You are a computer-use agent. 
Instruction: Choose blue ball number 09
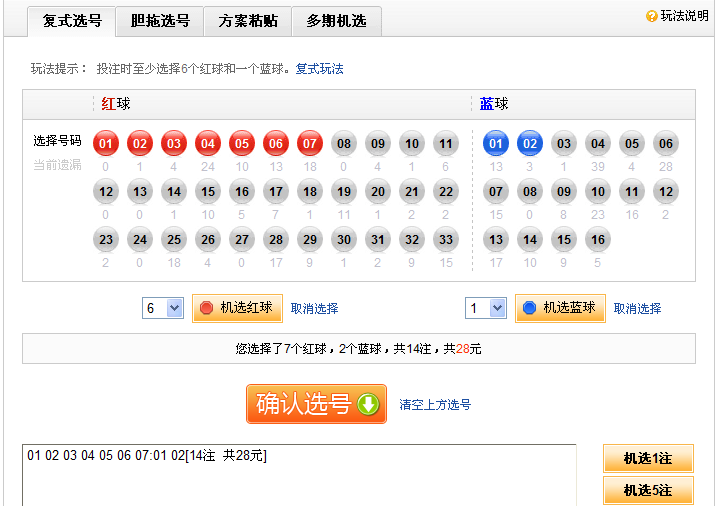pos(564,191)
